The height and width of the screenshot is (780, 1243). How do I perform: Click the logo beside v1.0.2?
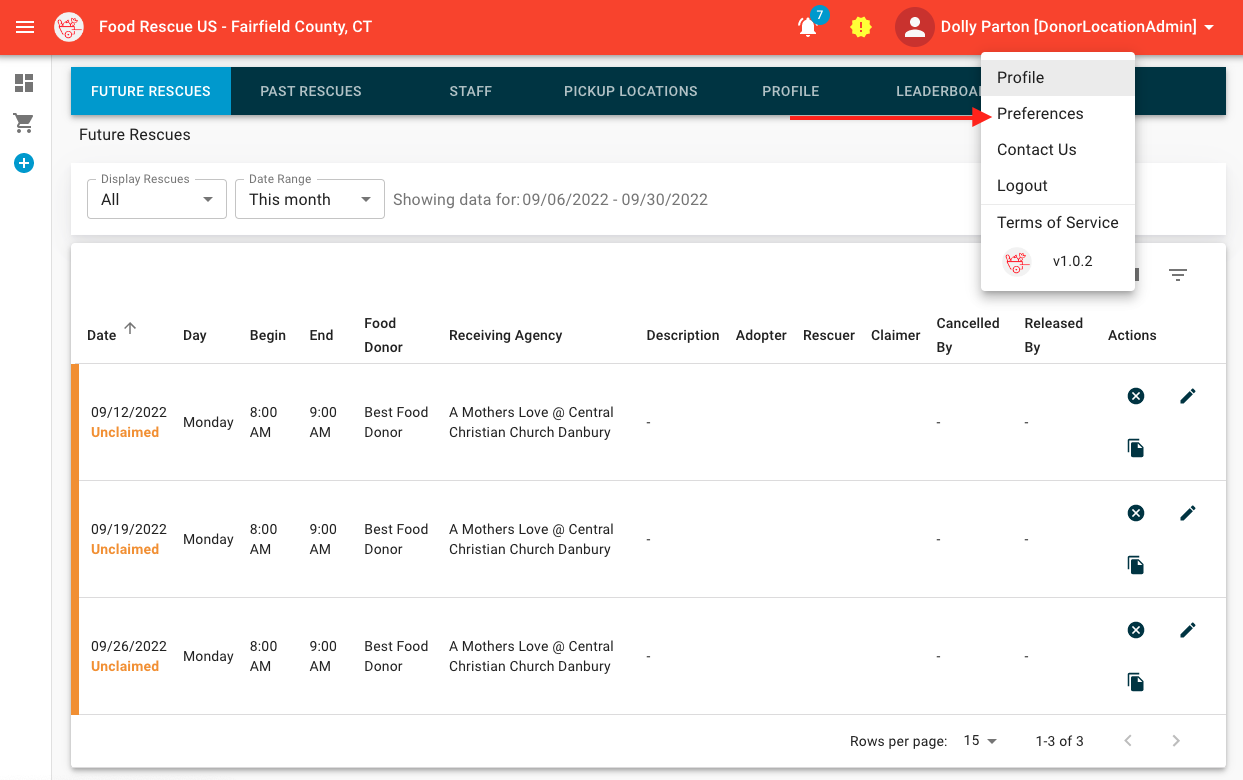point(1017,262)
